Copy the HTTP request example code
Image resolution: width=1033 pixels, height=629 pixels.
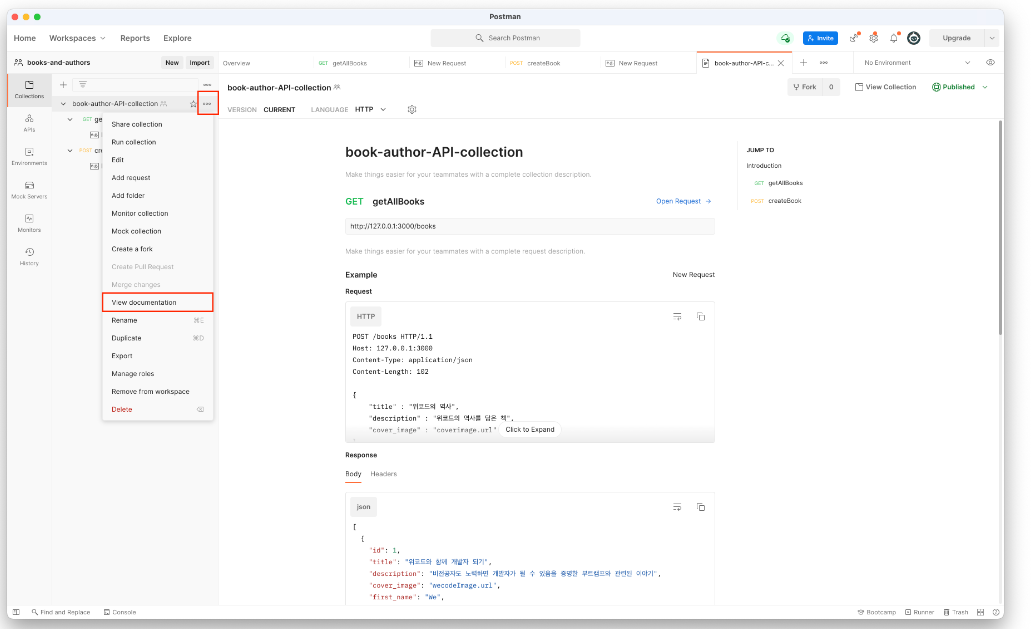(701, 317)
